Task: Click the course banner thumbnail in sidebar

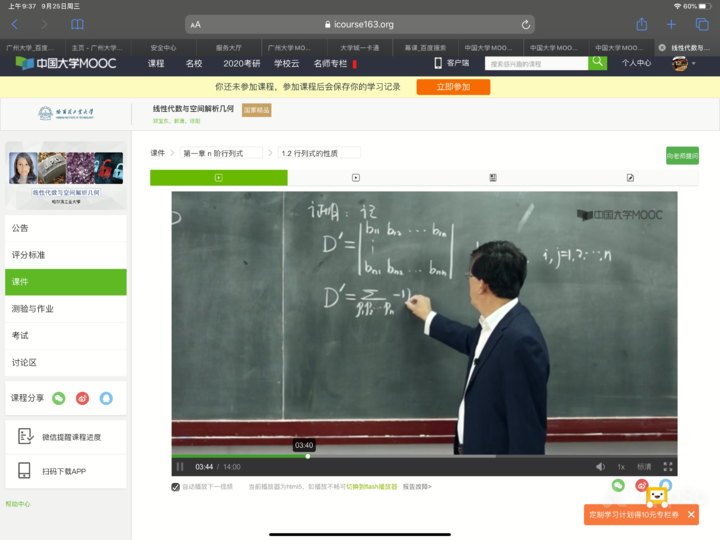Action: [x=66, y=175]
